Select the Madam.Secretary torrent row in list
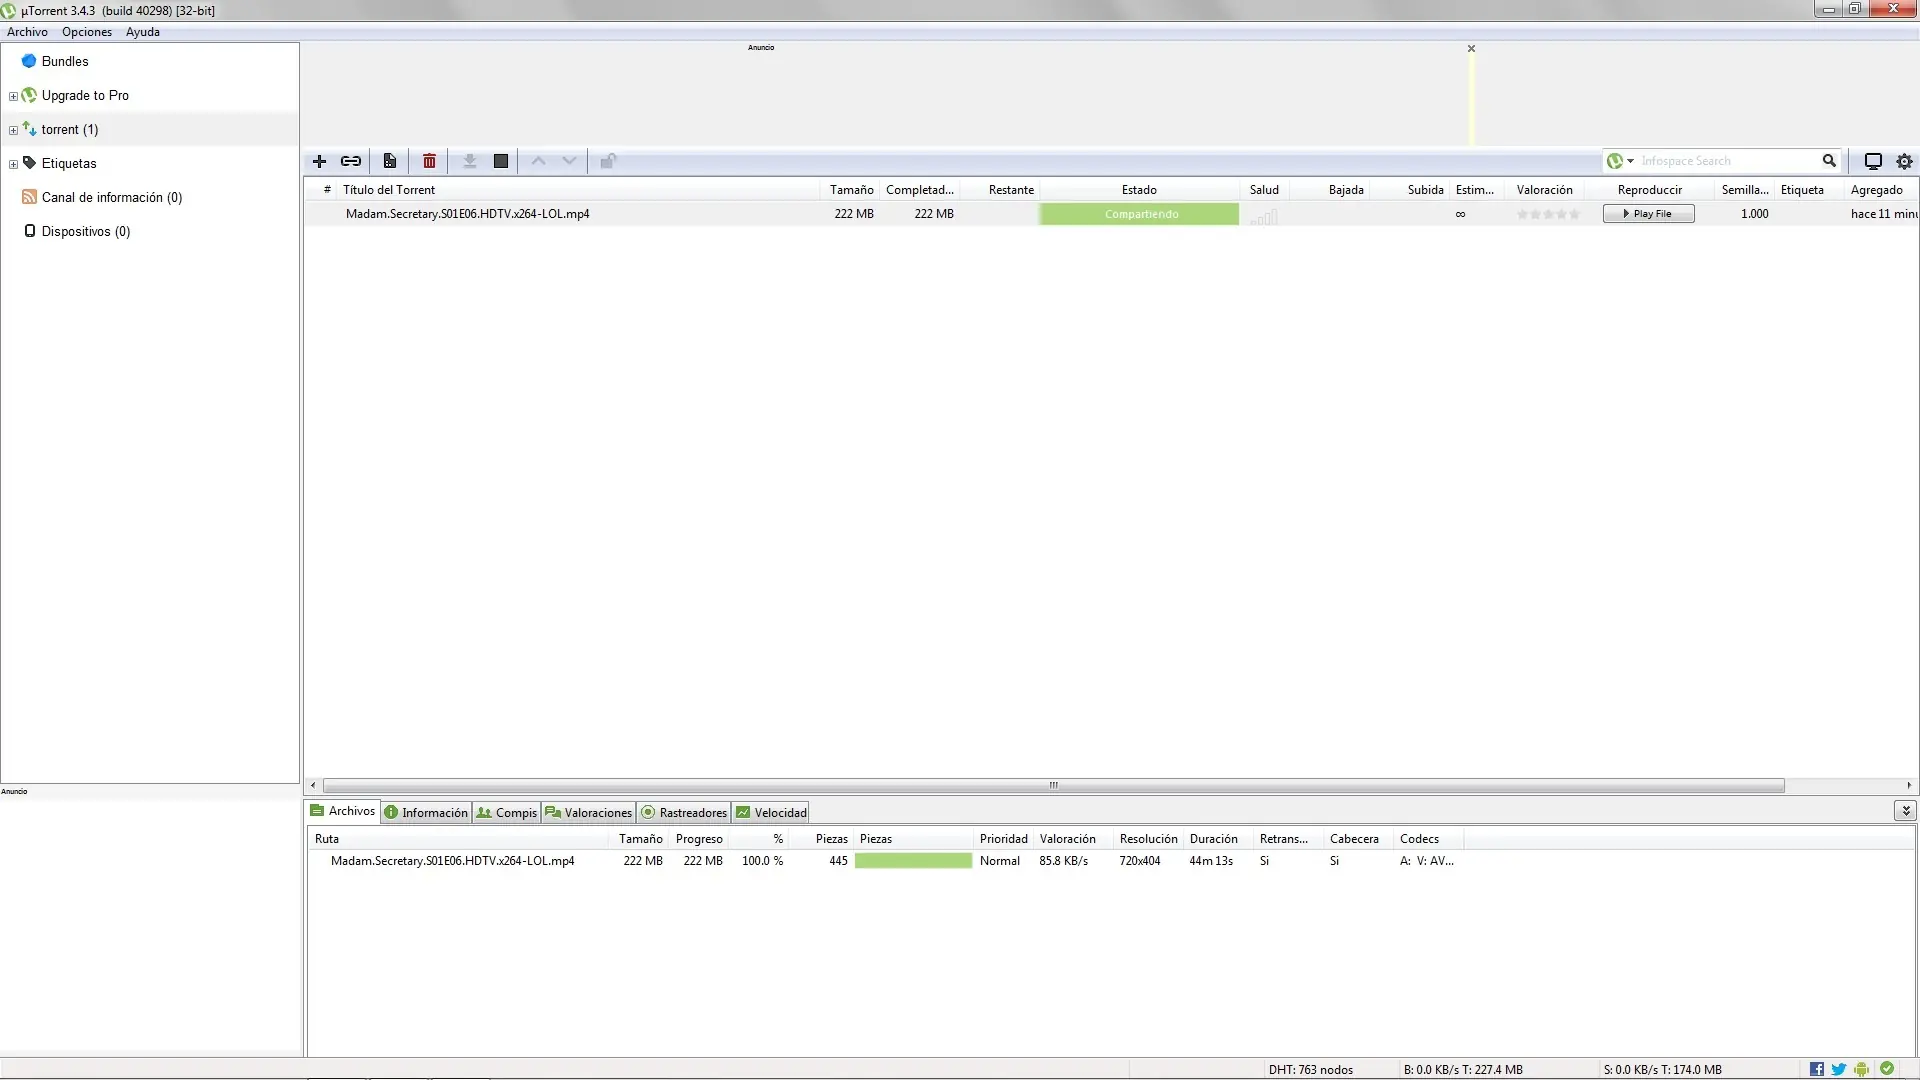This screenshot has height=1080, width=1920. pyautogui.click(x=1111, y=214)
